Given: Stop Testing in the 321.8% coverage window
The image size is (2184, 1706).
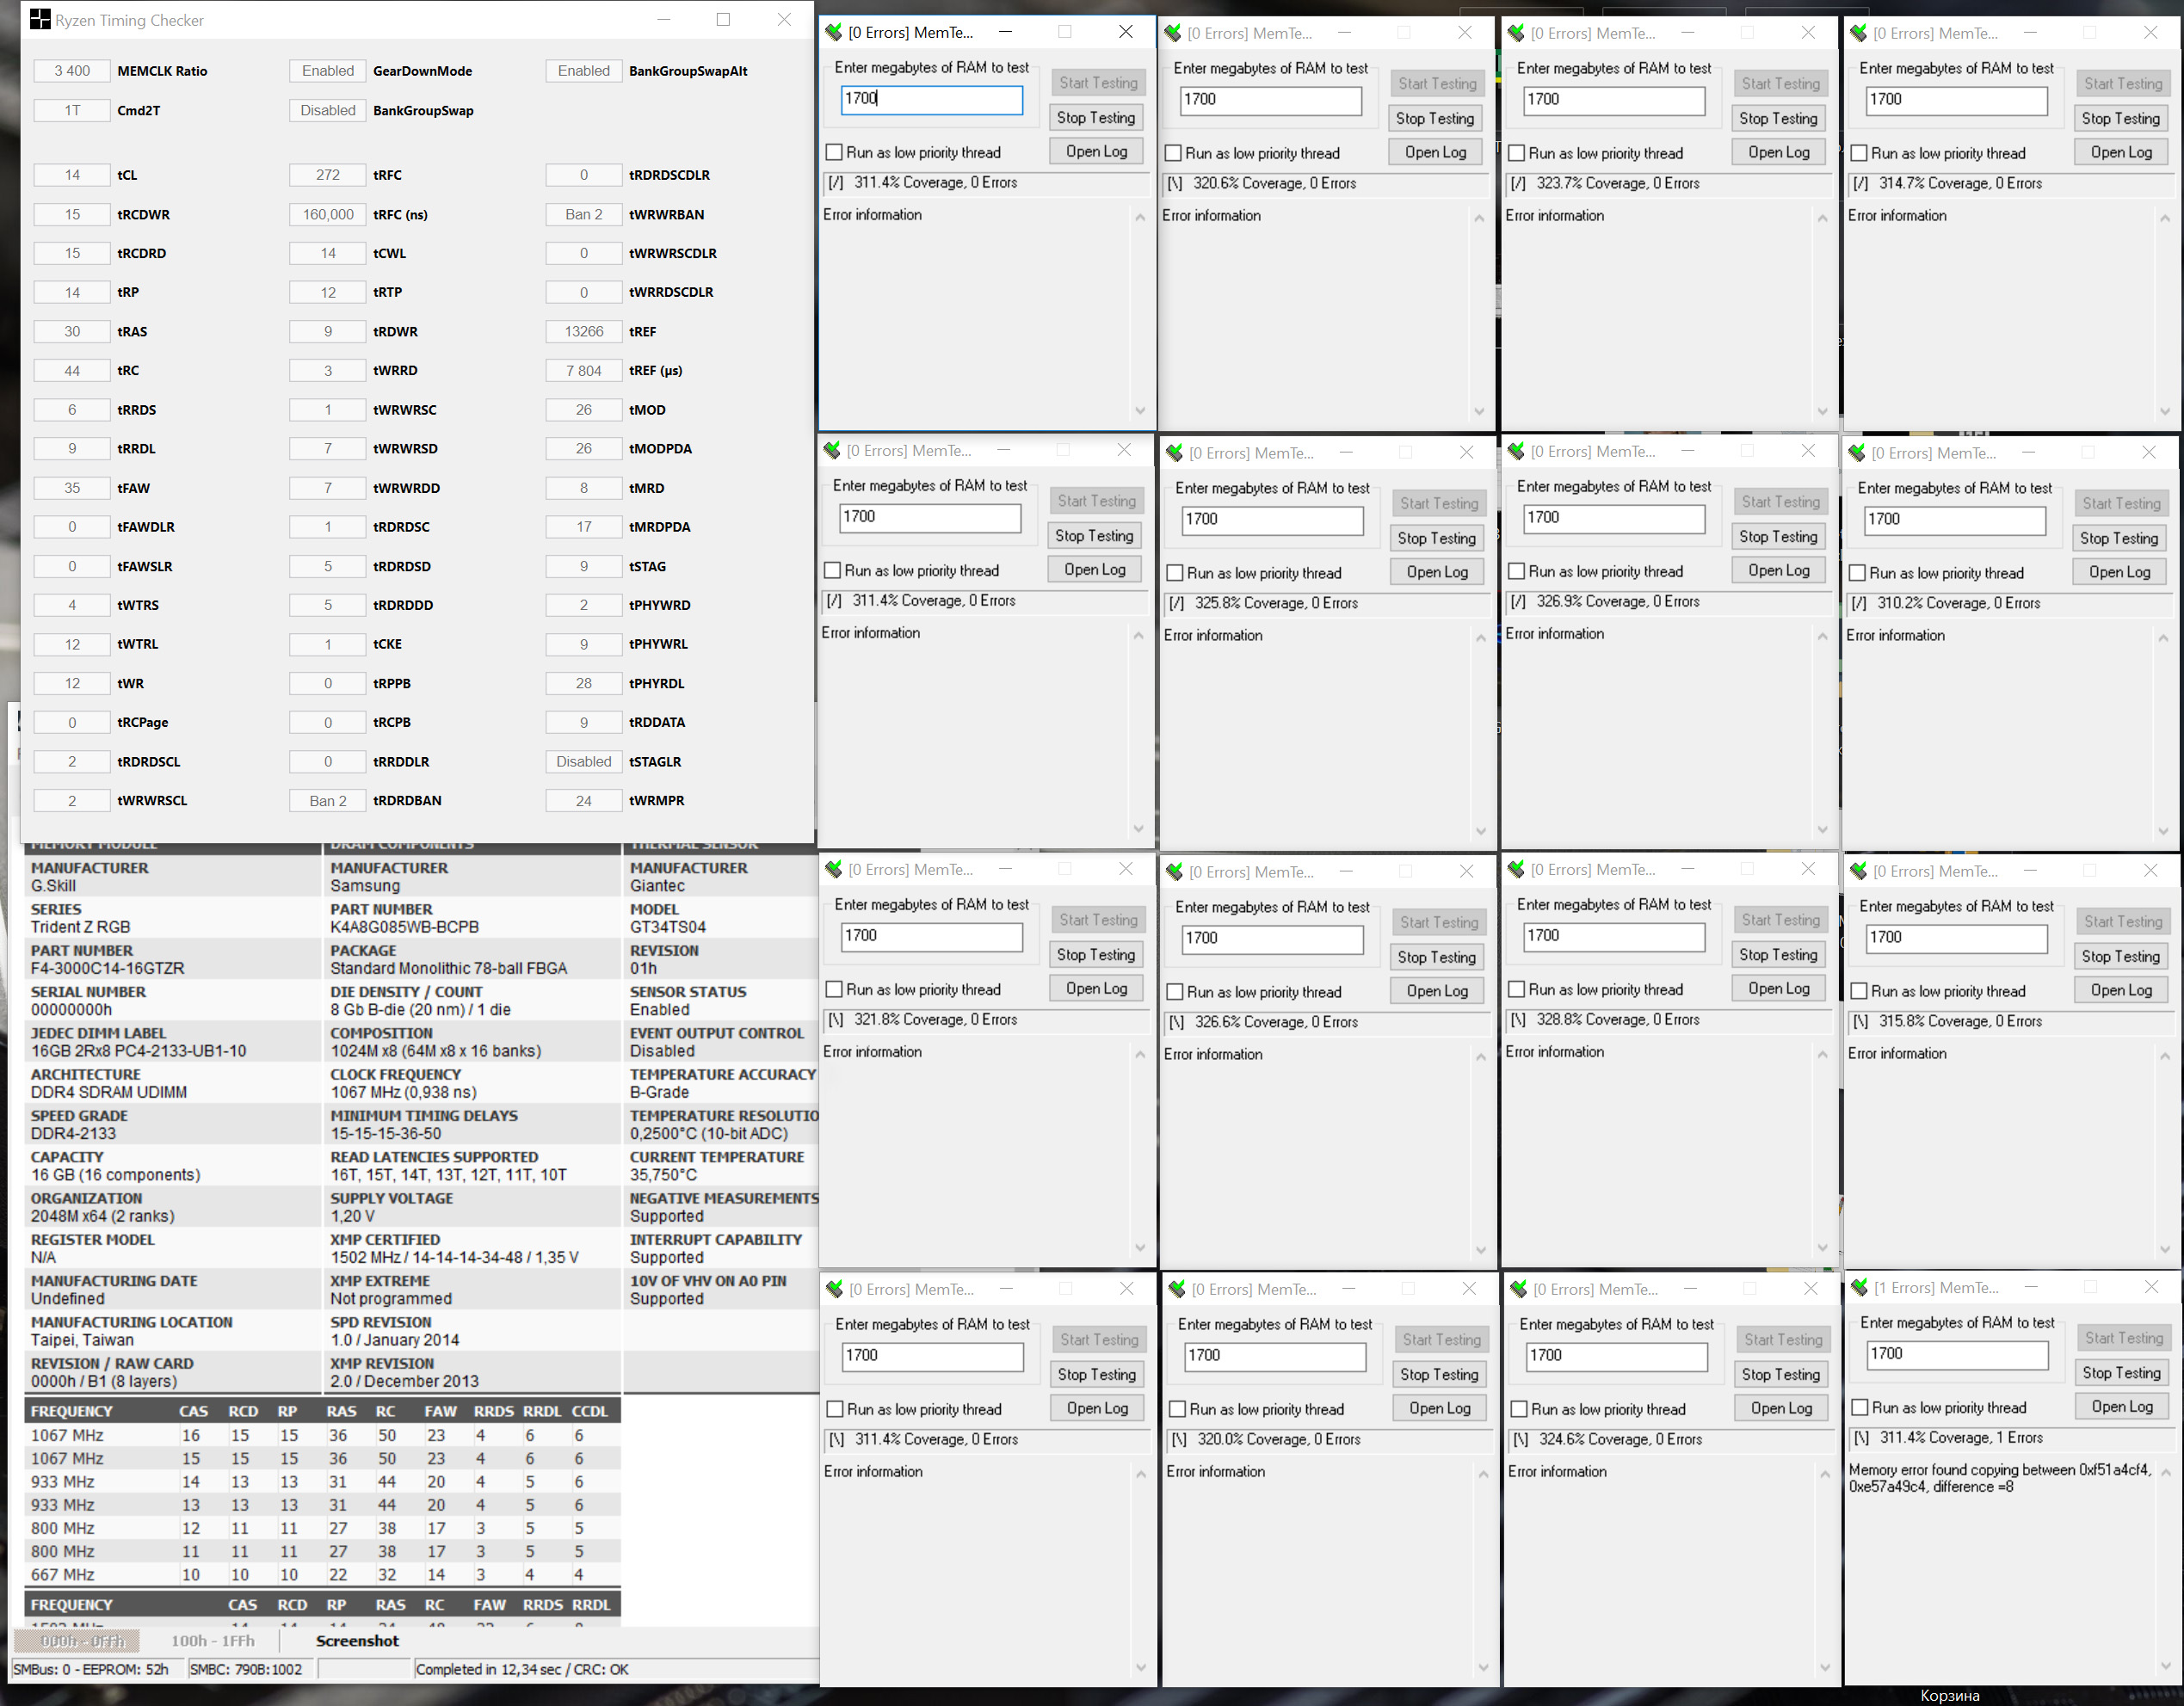Looking at the screenshot, I should [x=1096, y=955].
